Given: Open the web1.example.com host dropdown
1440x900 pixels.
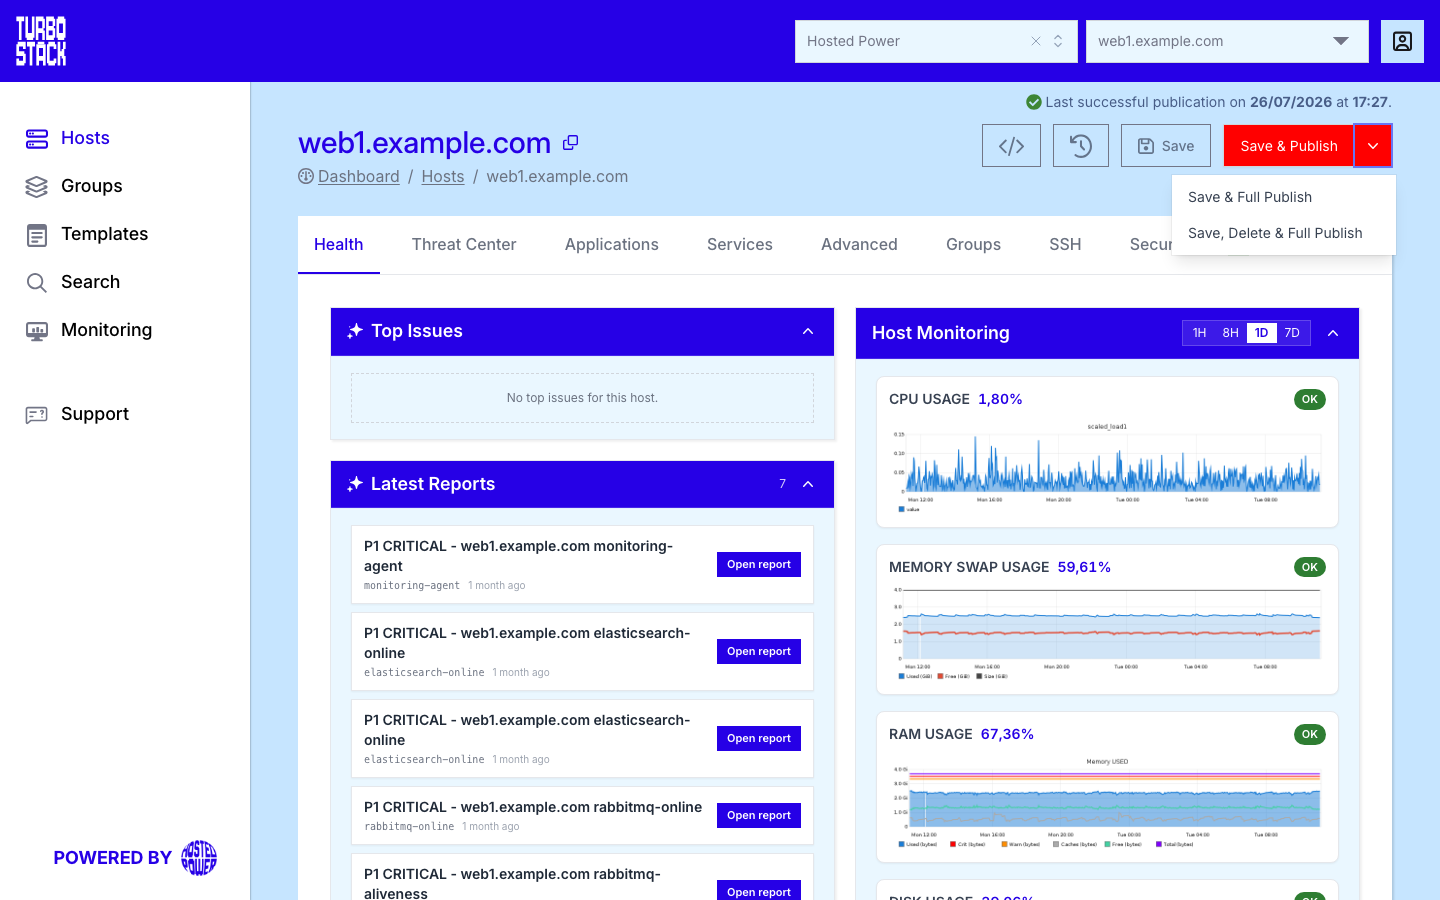Looking at the screenshot, I should pos(1227,41).
